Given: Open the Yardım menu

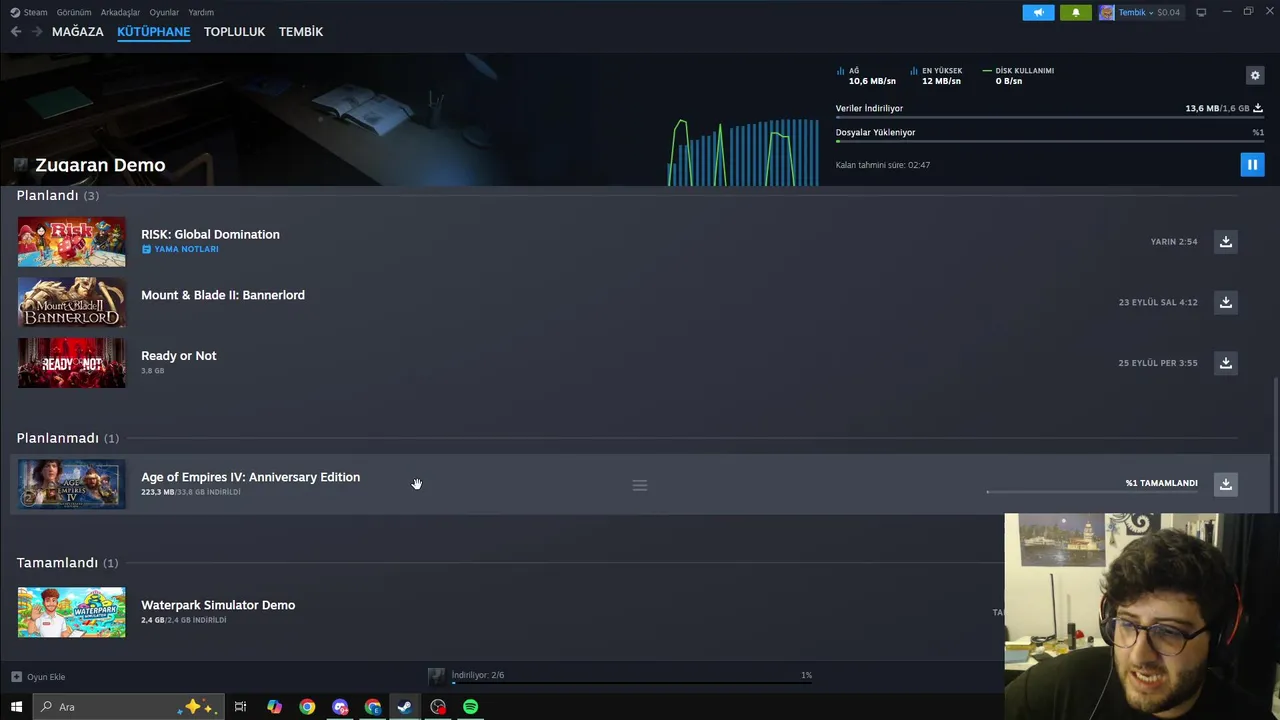Looking at the screenshot, I should click(201, 12).
